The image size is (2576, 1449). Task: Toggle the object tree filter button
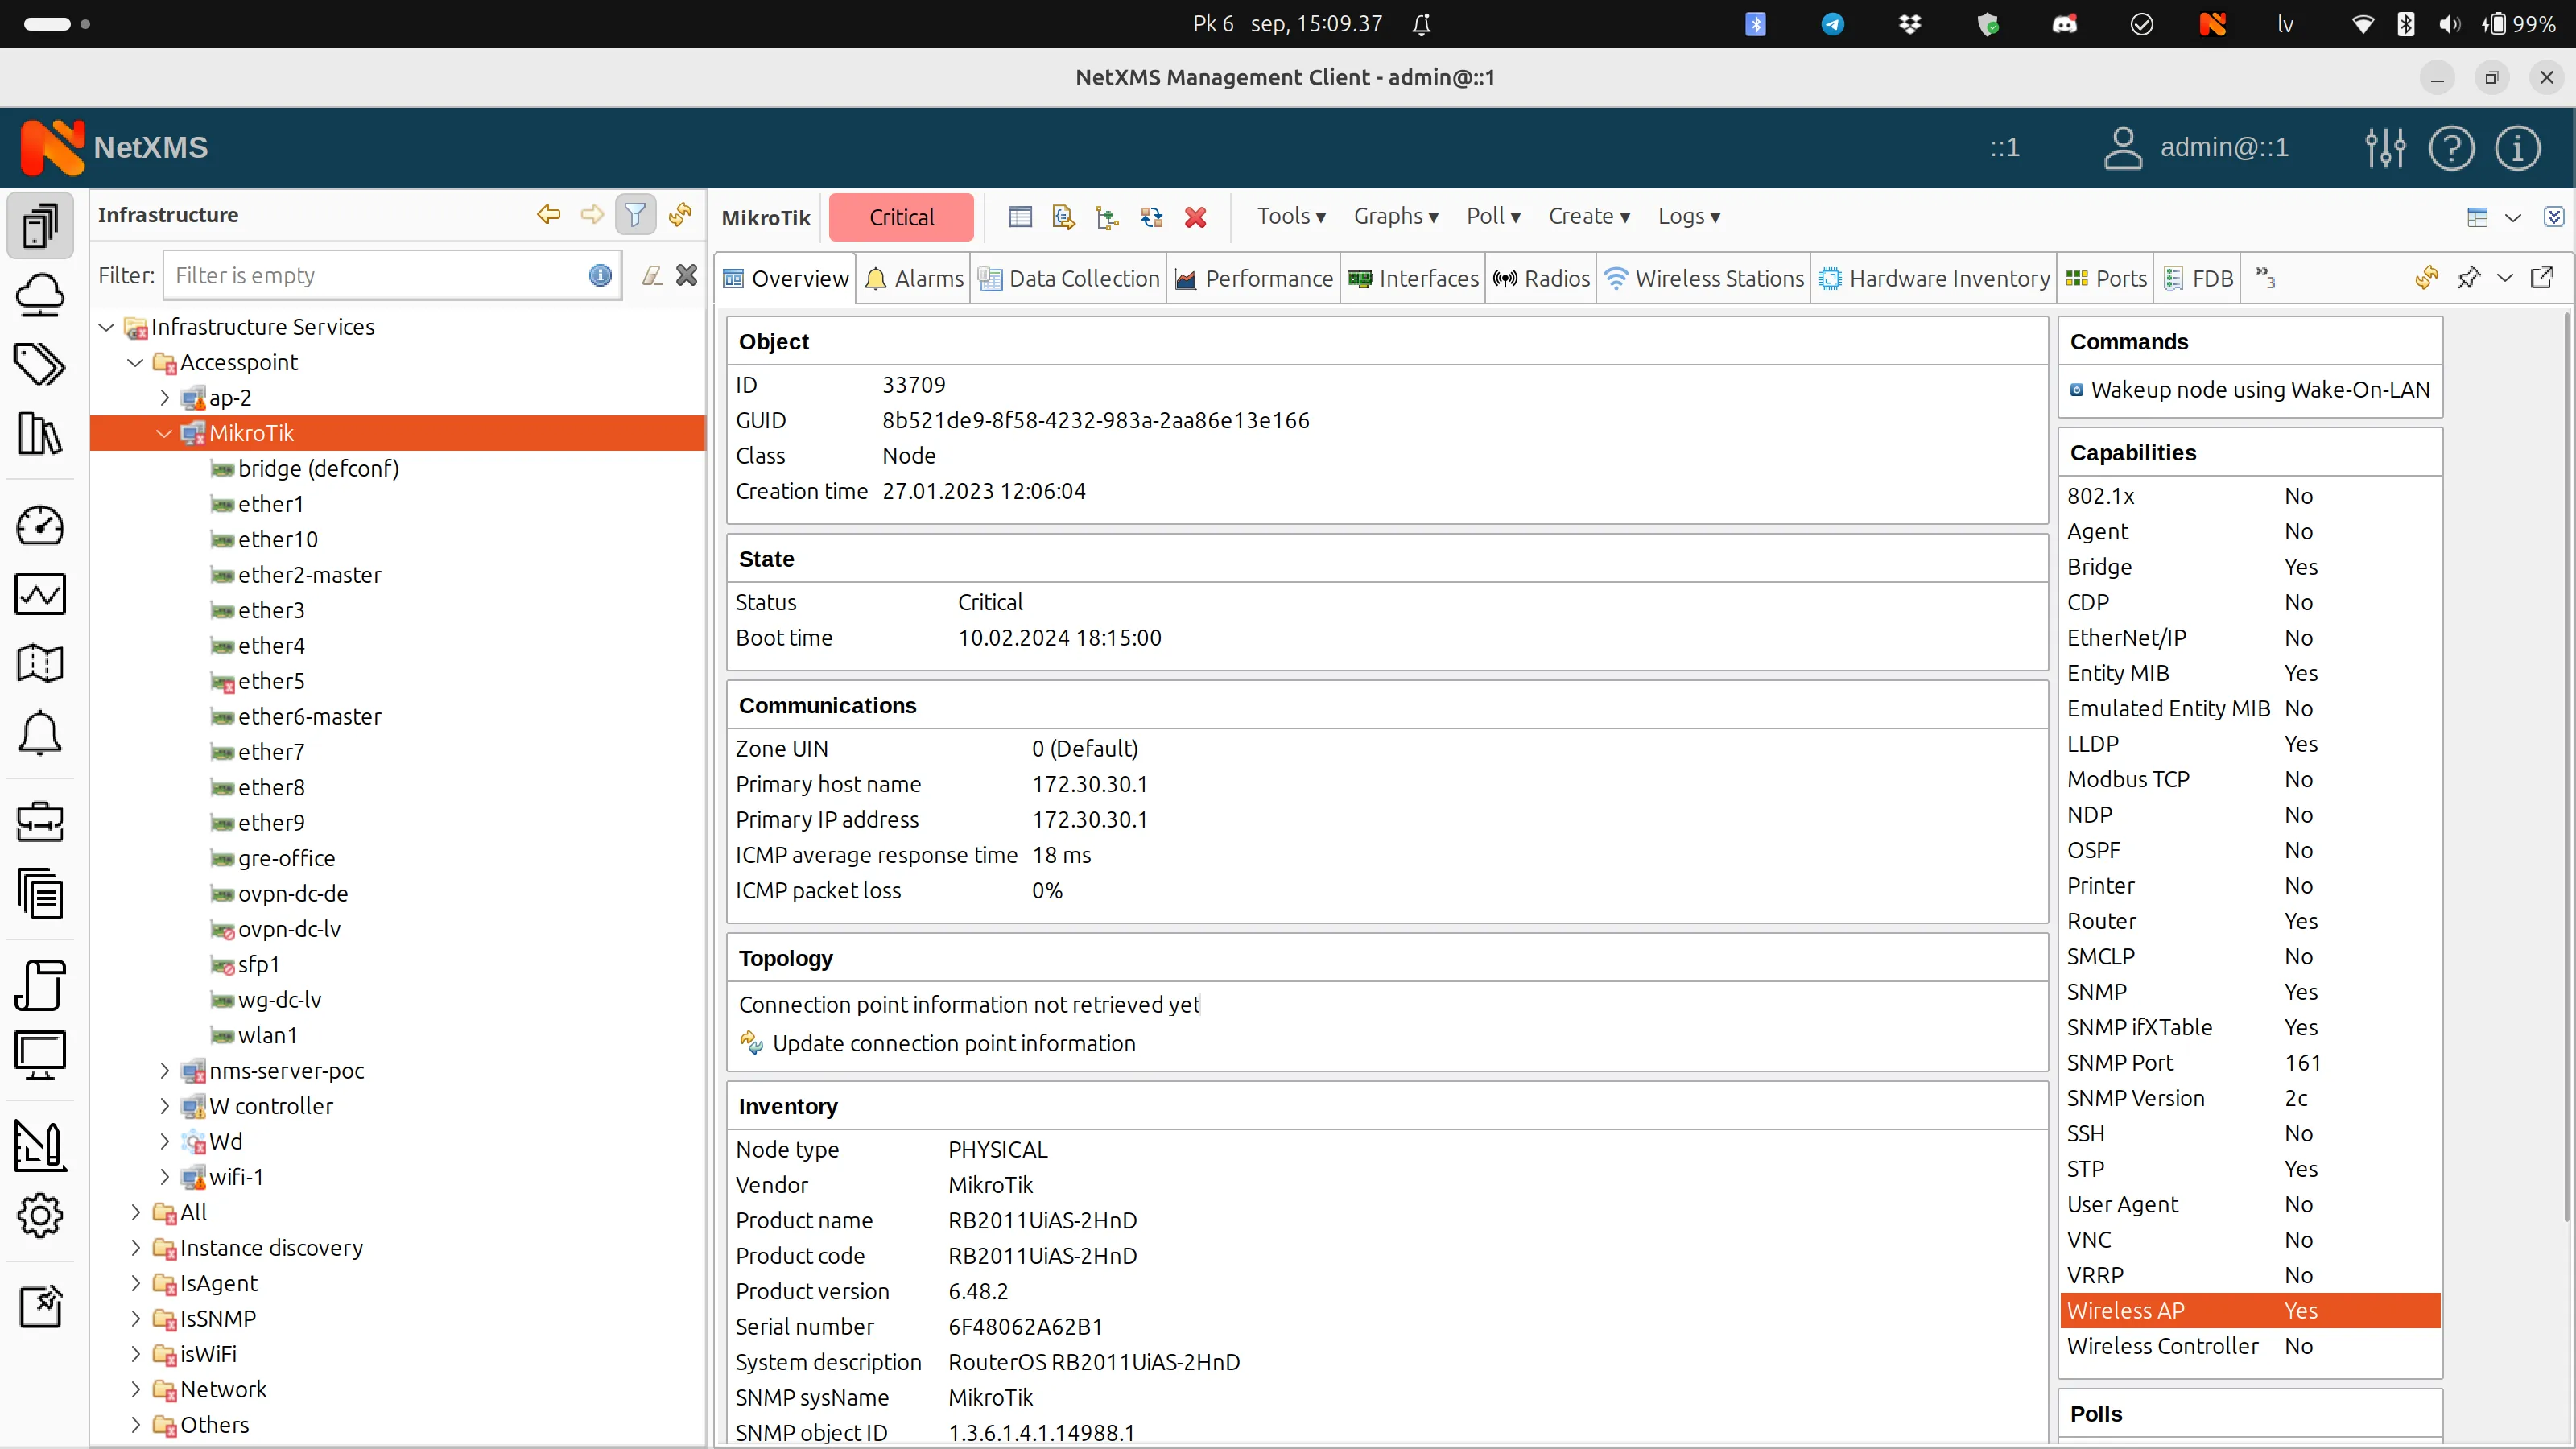pos(634,215)
